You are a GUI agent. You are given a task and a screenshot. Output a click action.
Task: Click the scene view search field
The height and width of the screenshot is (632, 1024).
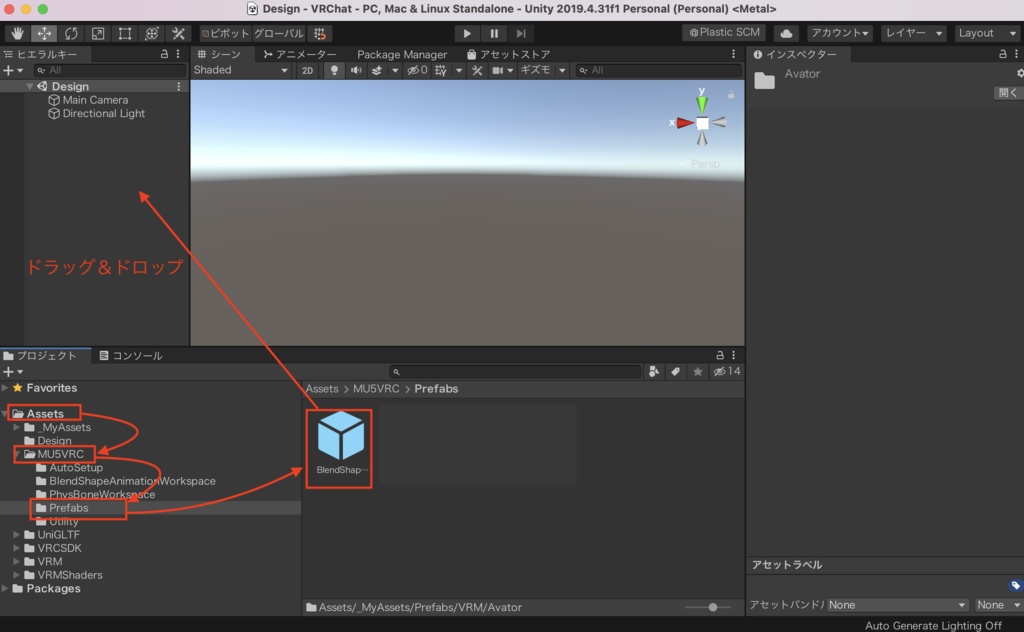pyautogui.click(x=658, y=70)
